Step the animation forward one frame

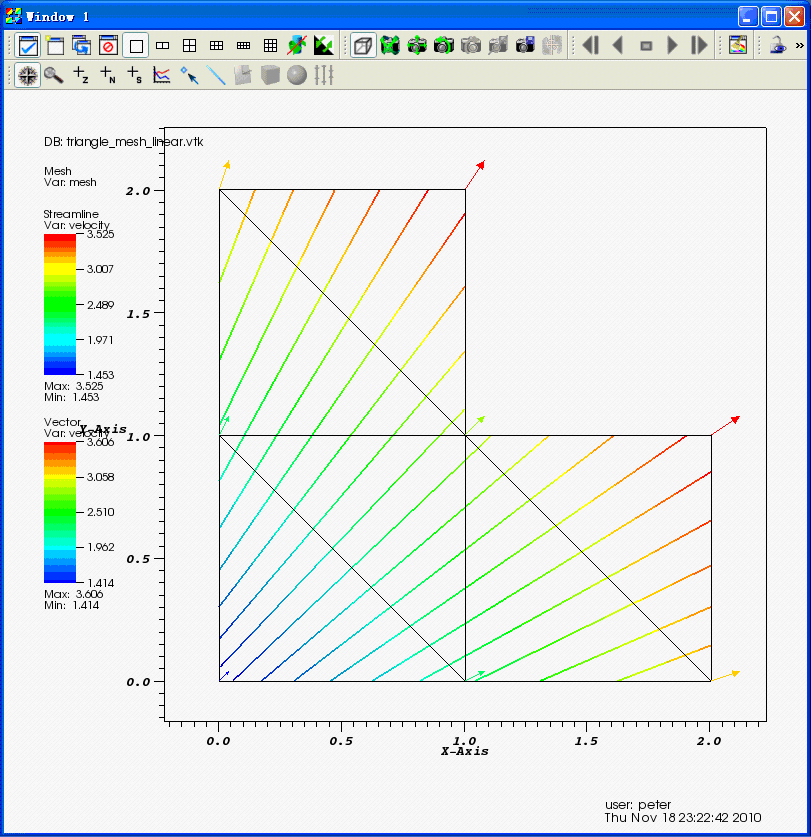click(699, 45)
